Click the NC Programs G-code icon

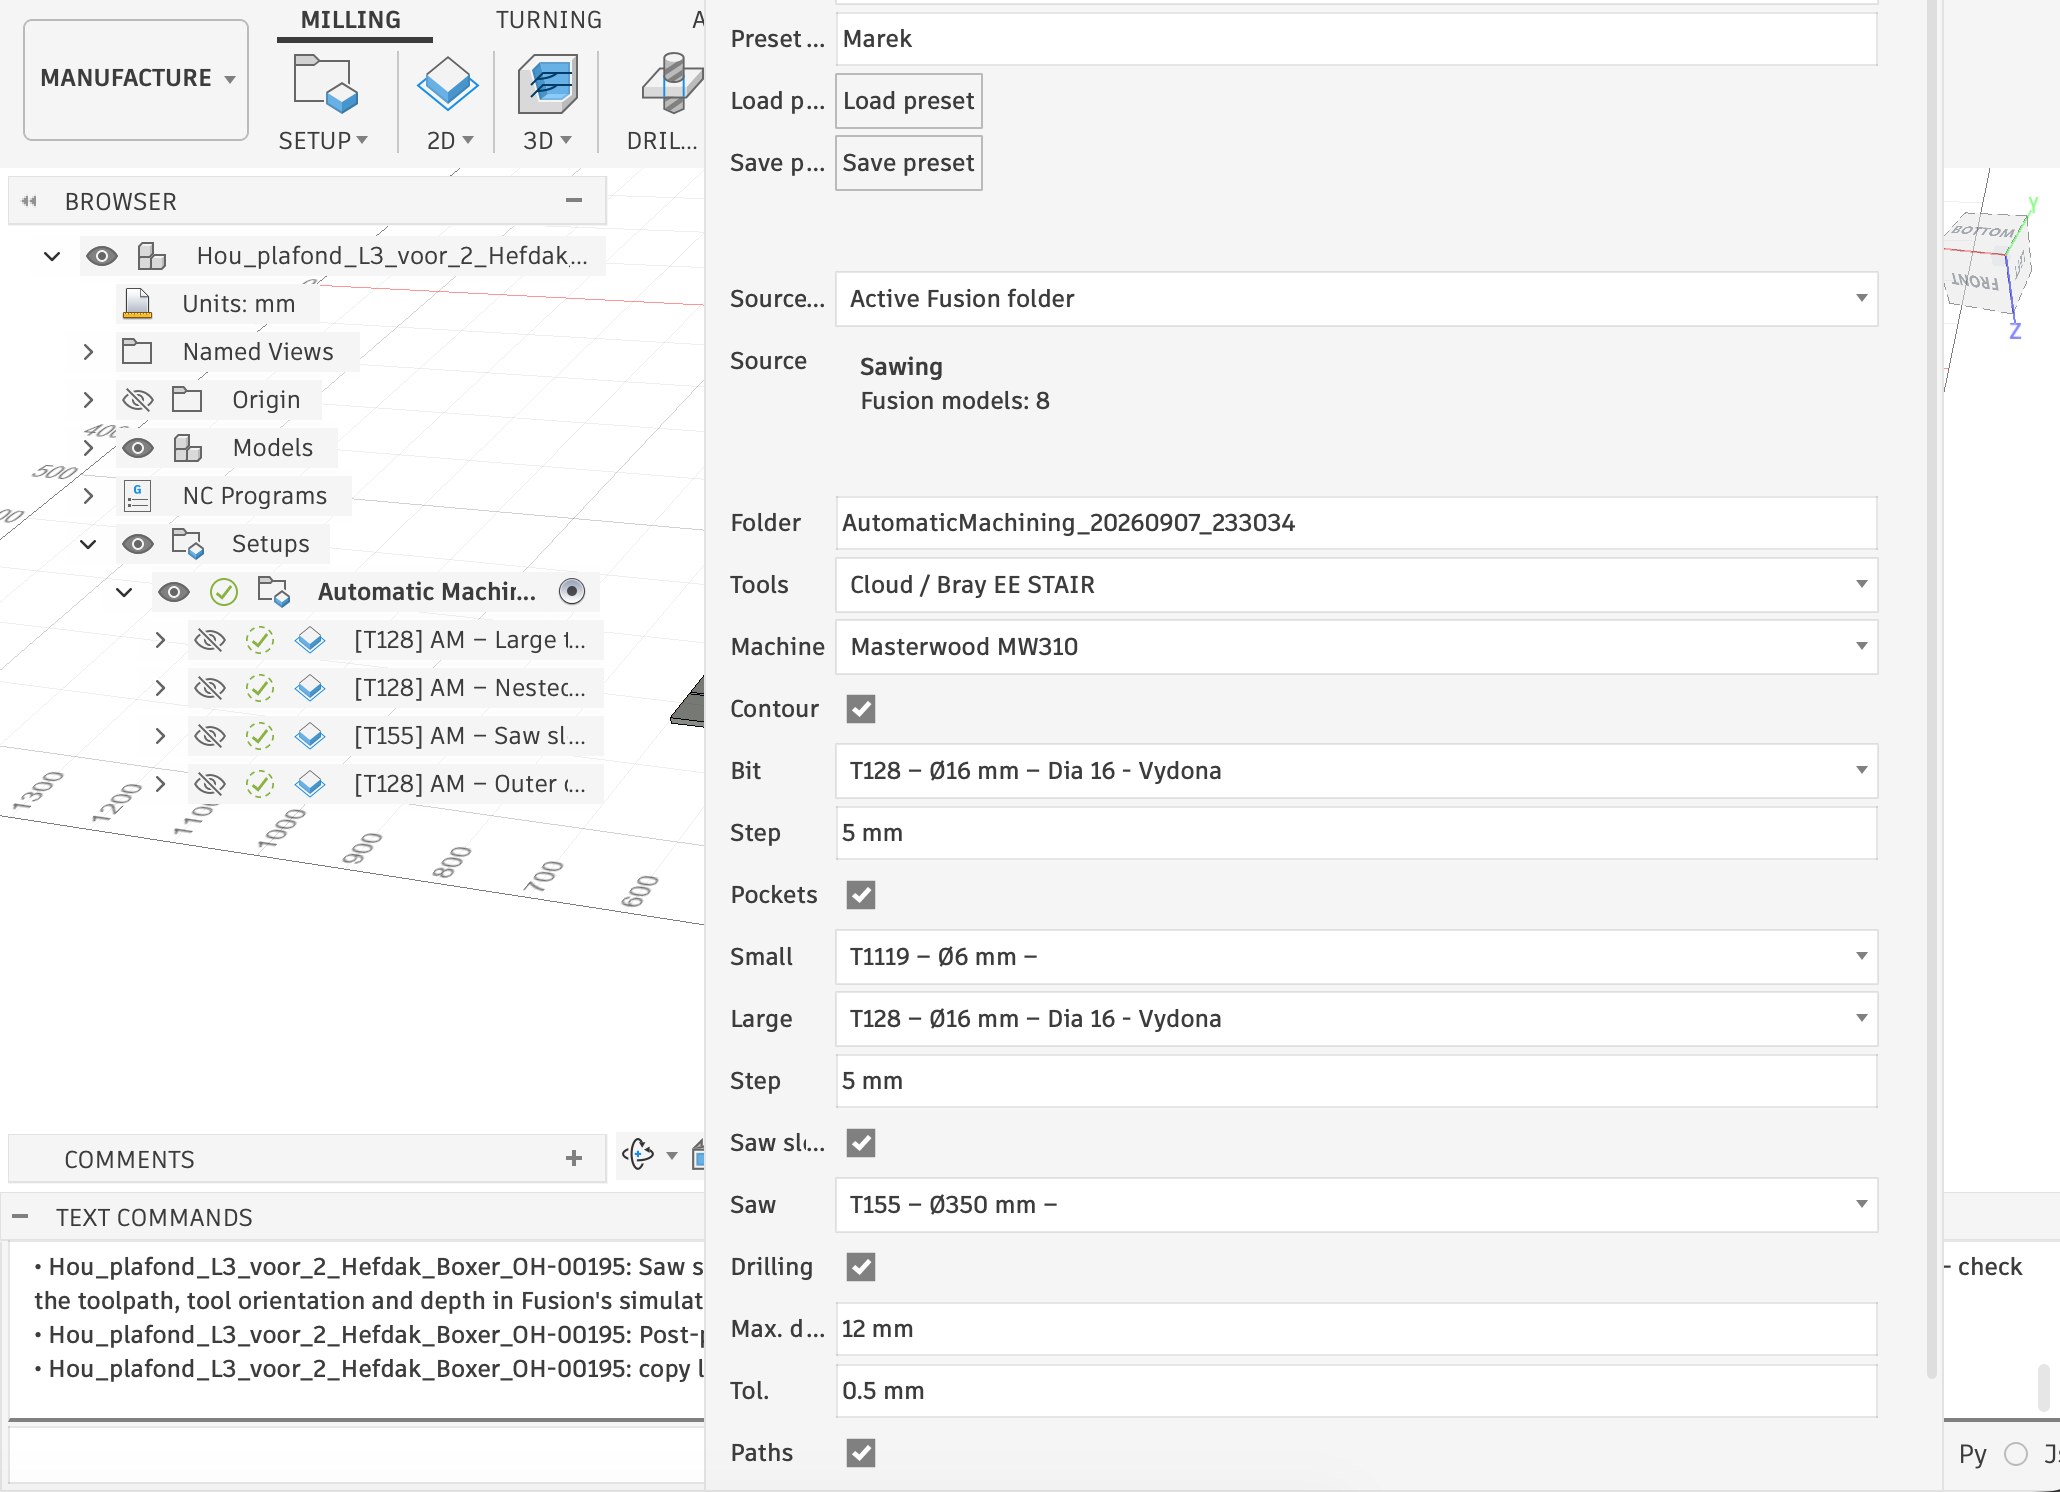click(x=138, y=496)
